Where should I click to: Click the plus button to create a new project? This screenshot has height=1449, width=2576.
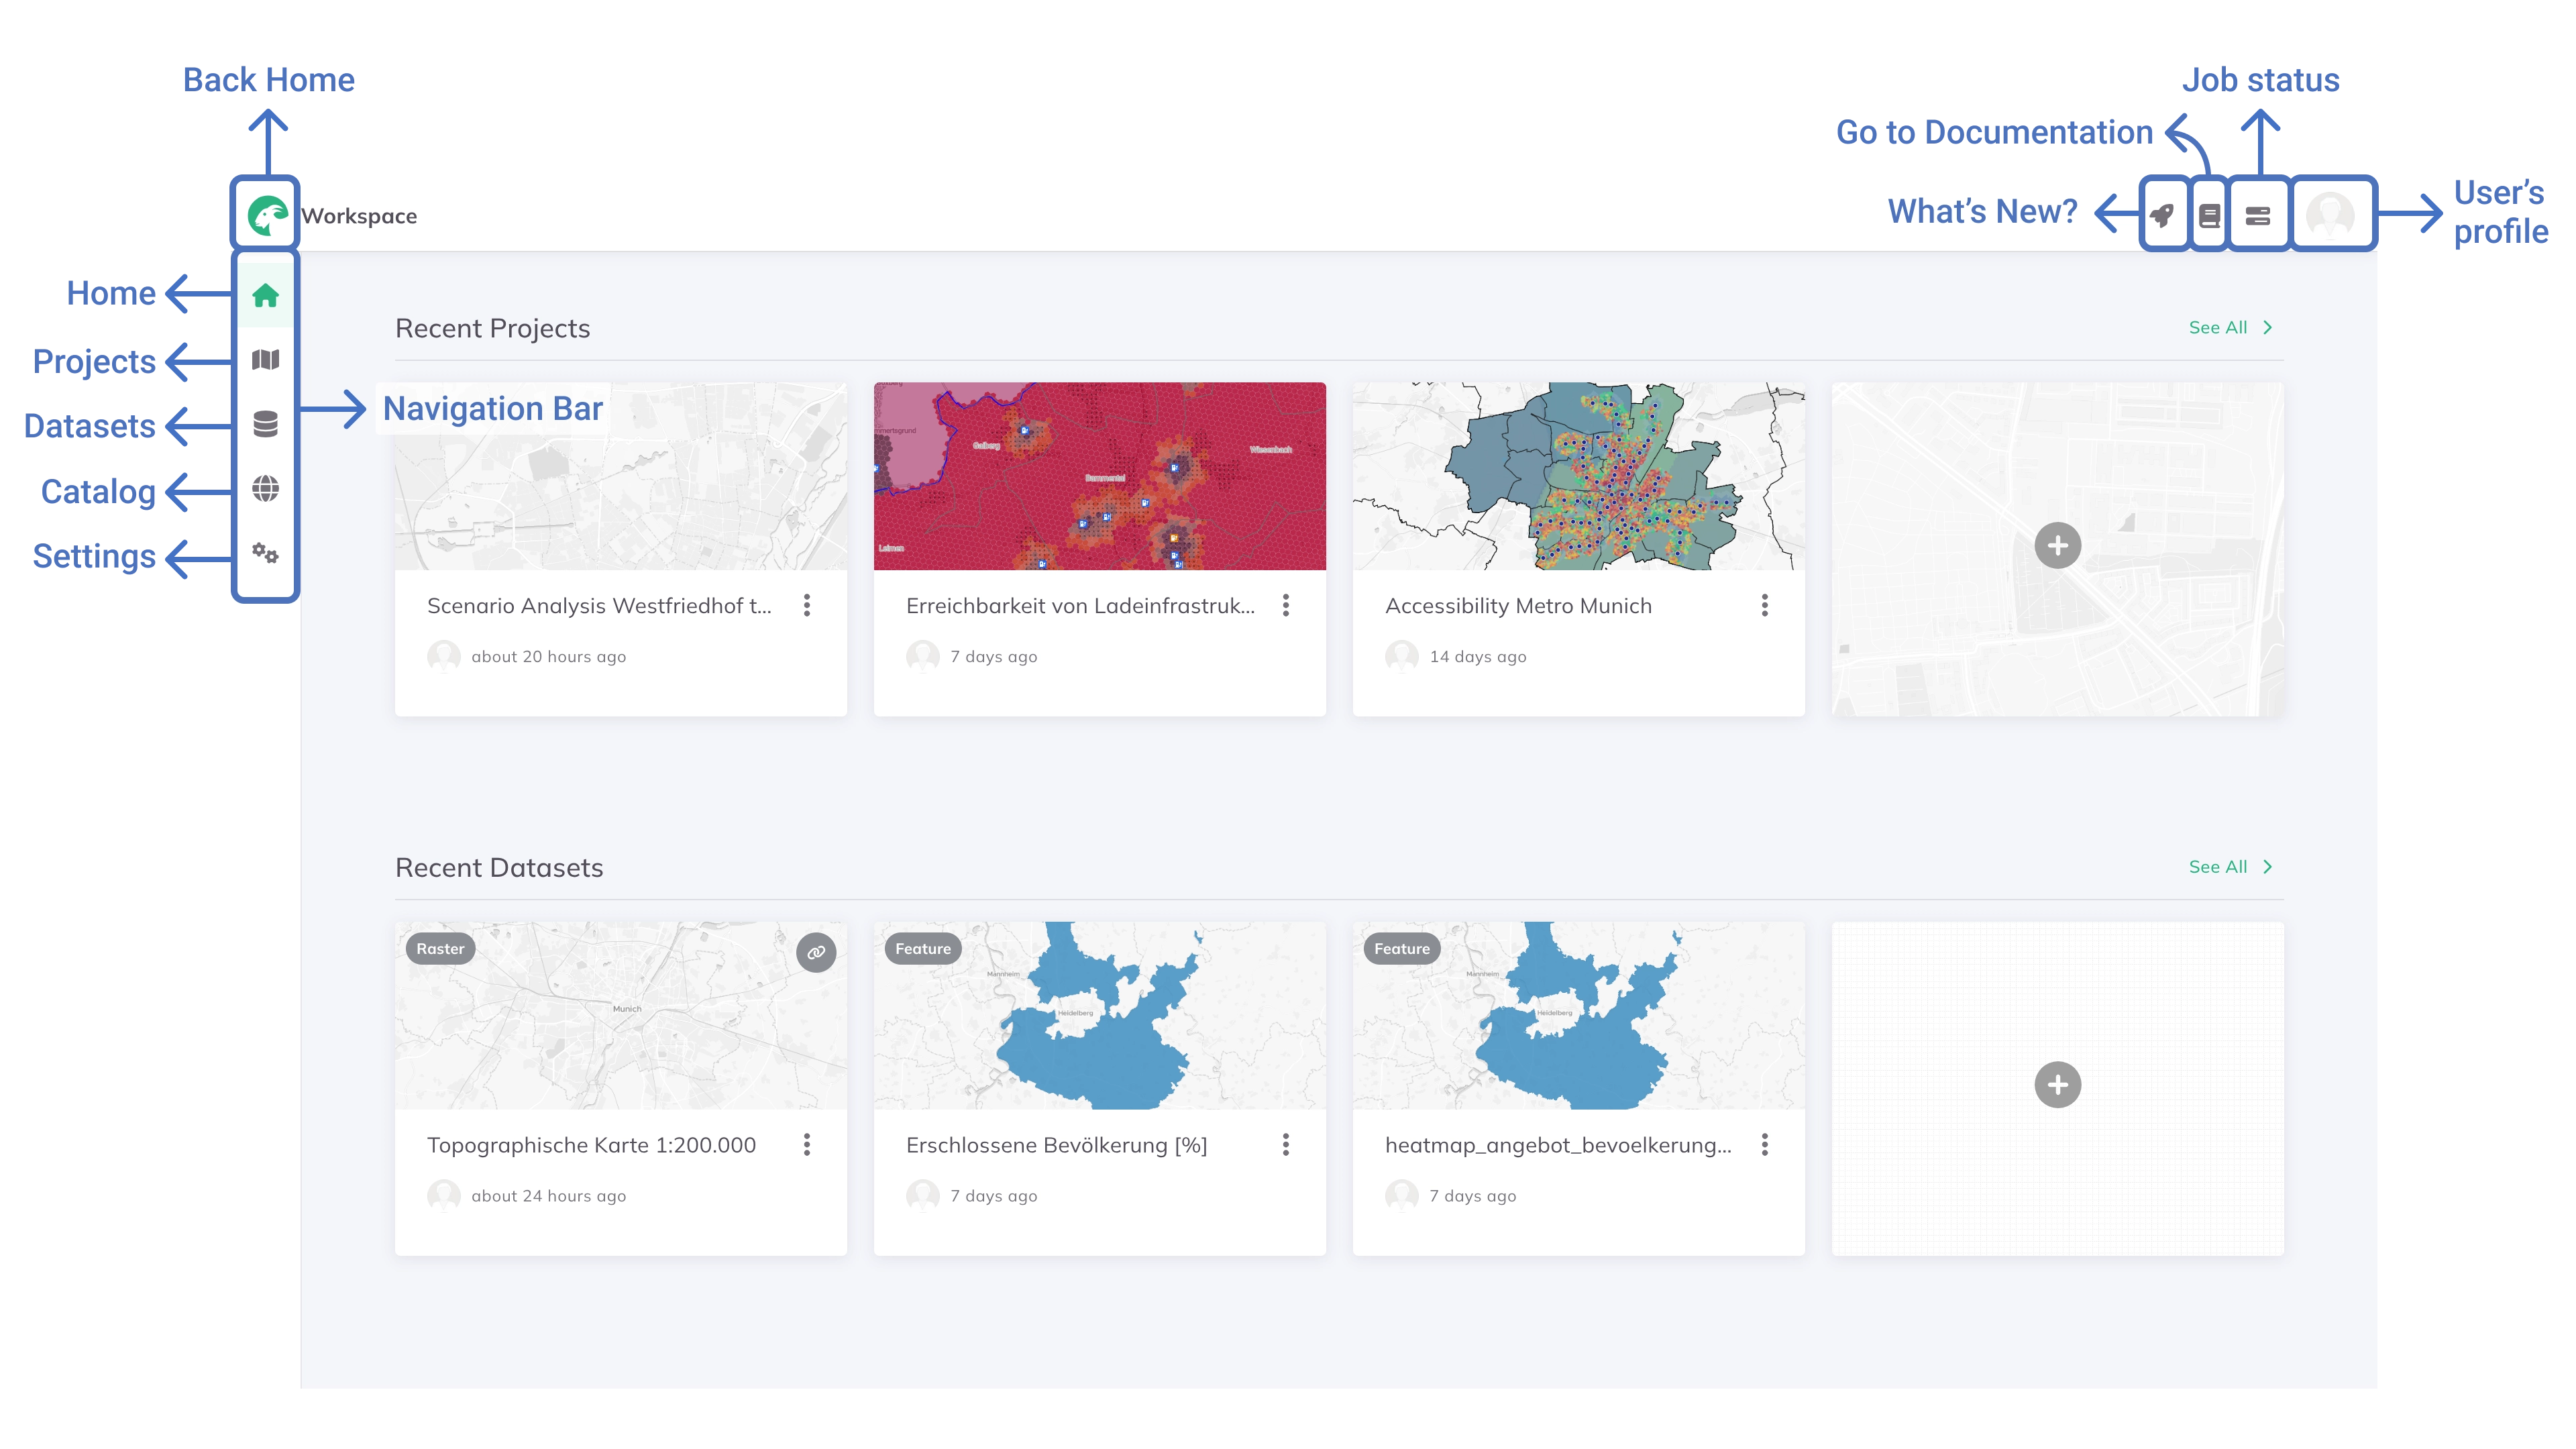pyautogui.click(x=2058, y=546)
